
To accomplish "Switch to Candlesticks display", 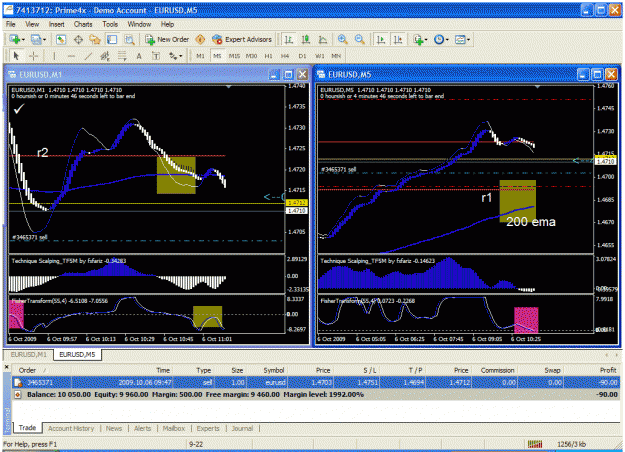I will point(306,39).
